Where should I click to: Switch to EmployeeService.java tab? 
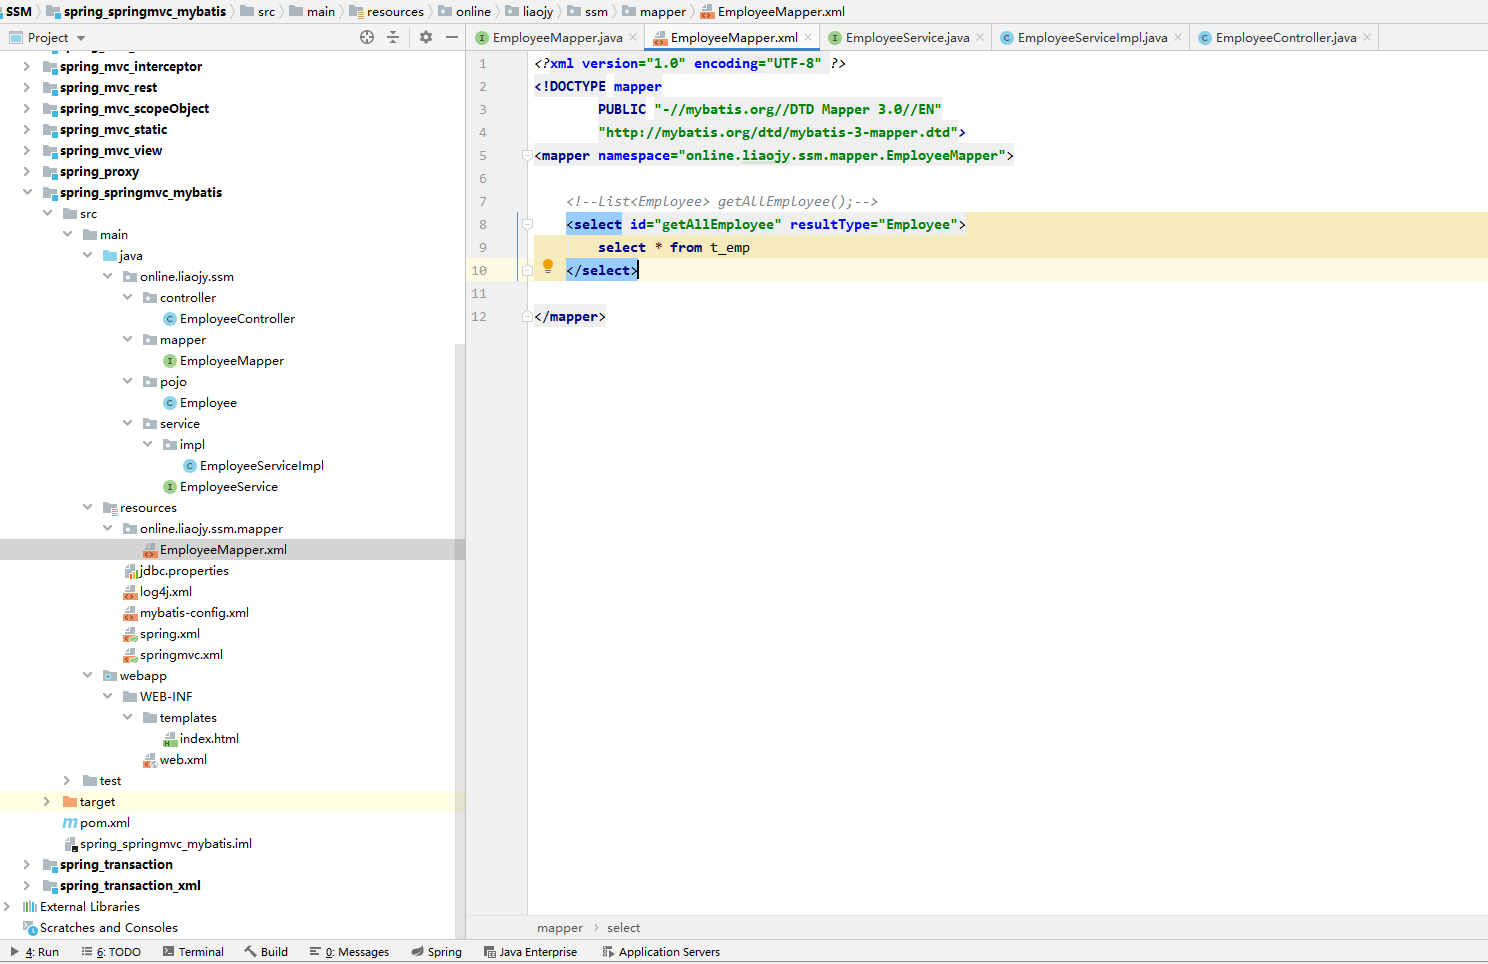pyautogui.click(x=907, y=37)
